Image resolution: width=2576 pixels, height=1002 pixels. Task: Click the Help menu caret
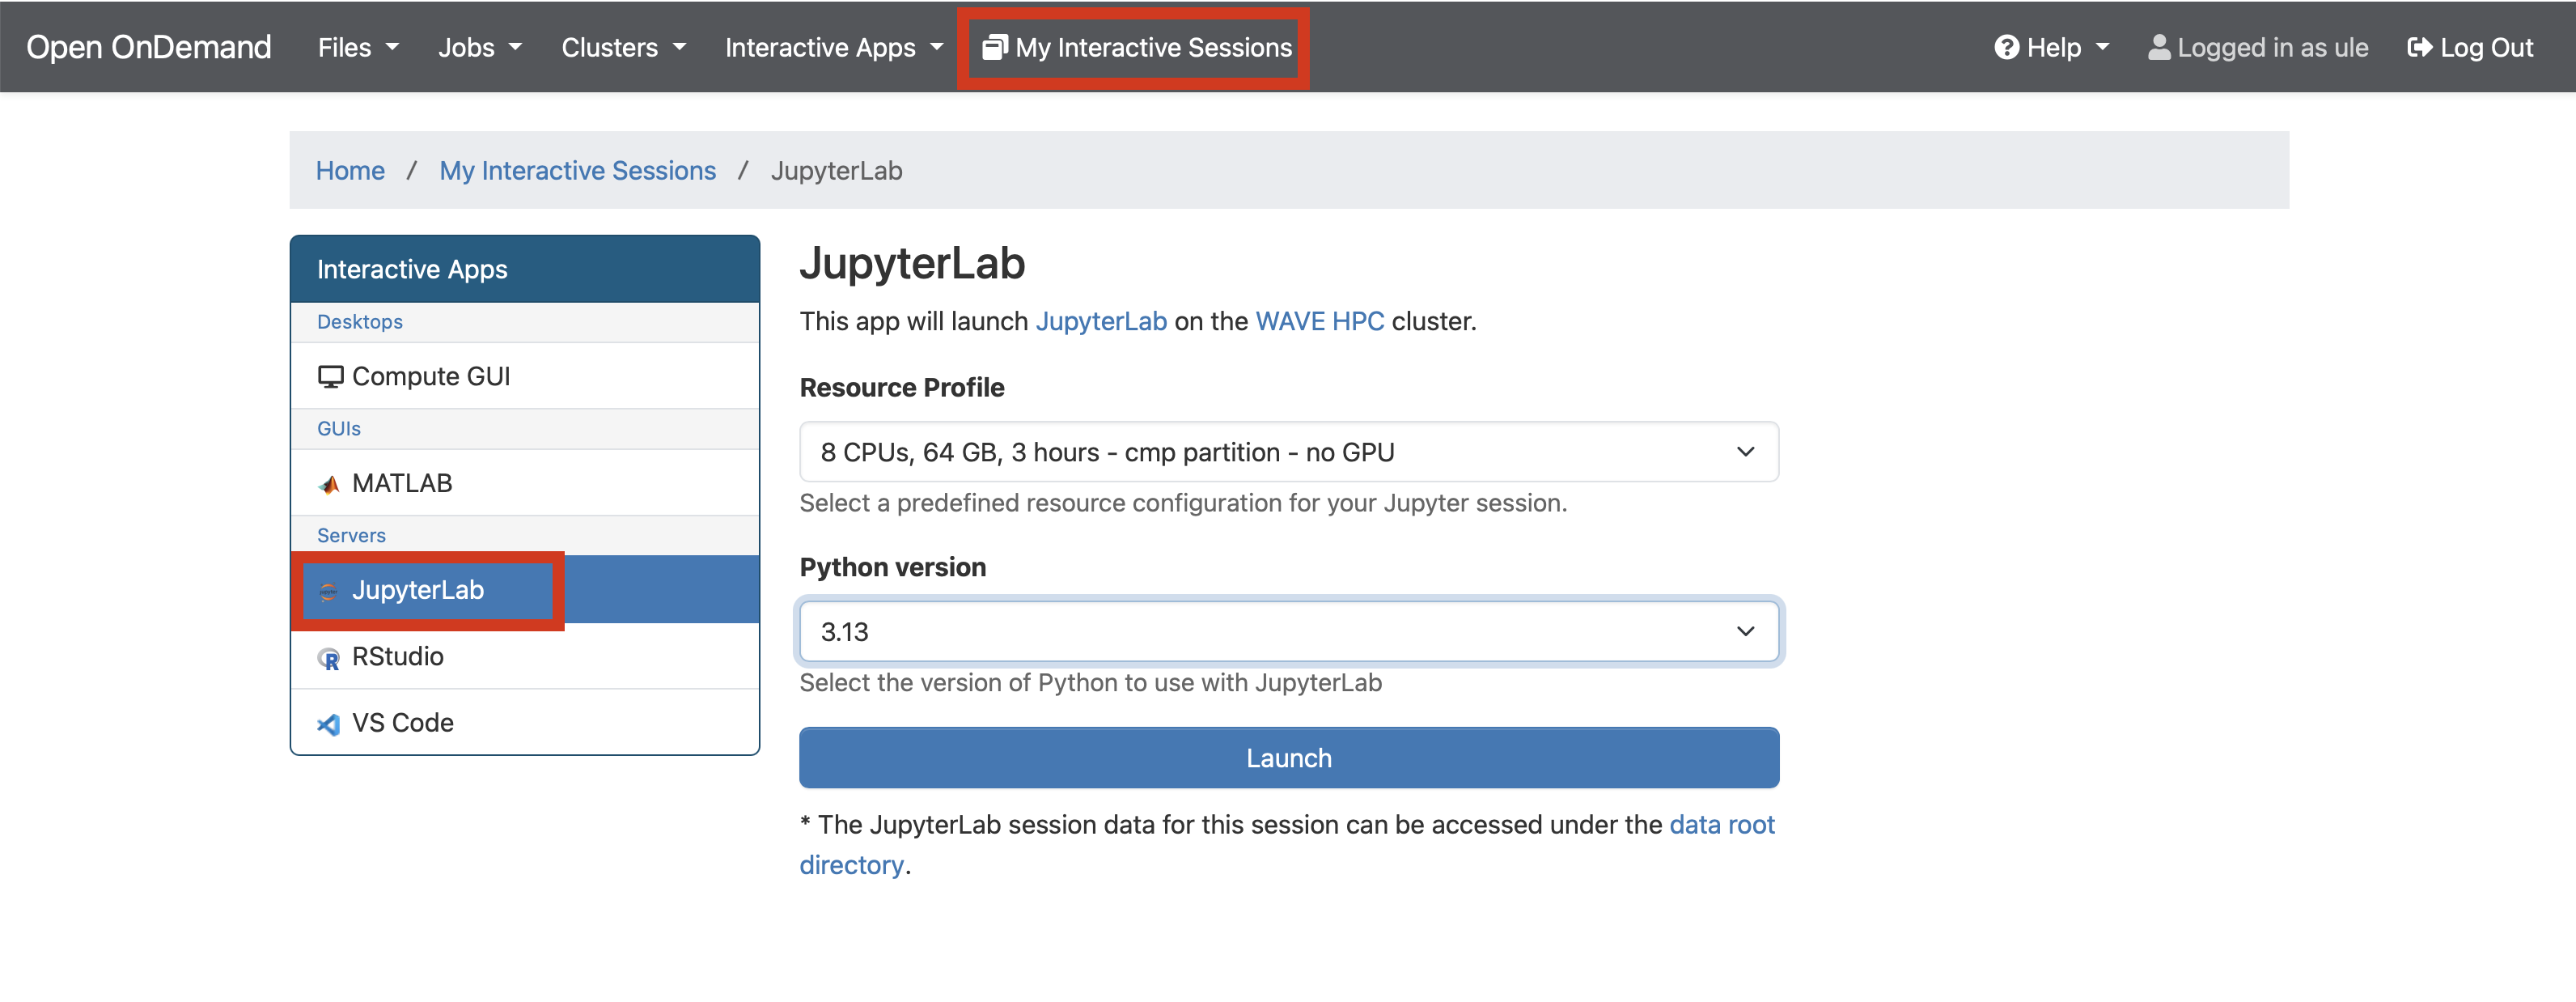2102,47
